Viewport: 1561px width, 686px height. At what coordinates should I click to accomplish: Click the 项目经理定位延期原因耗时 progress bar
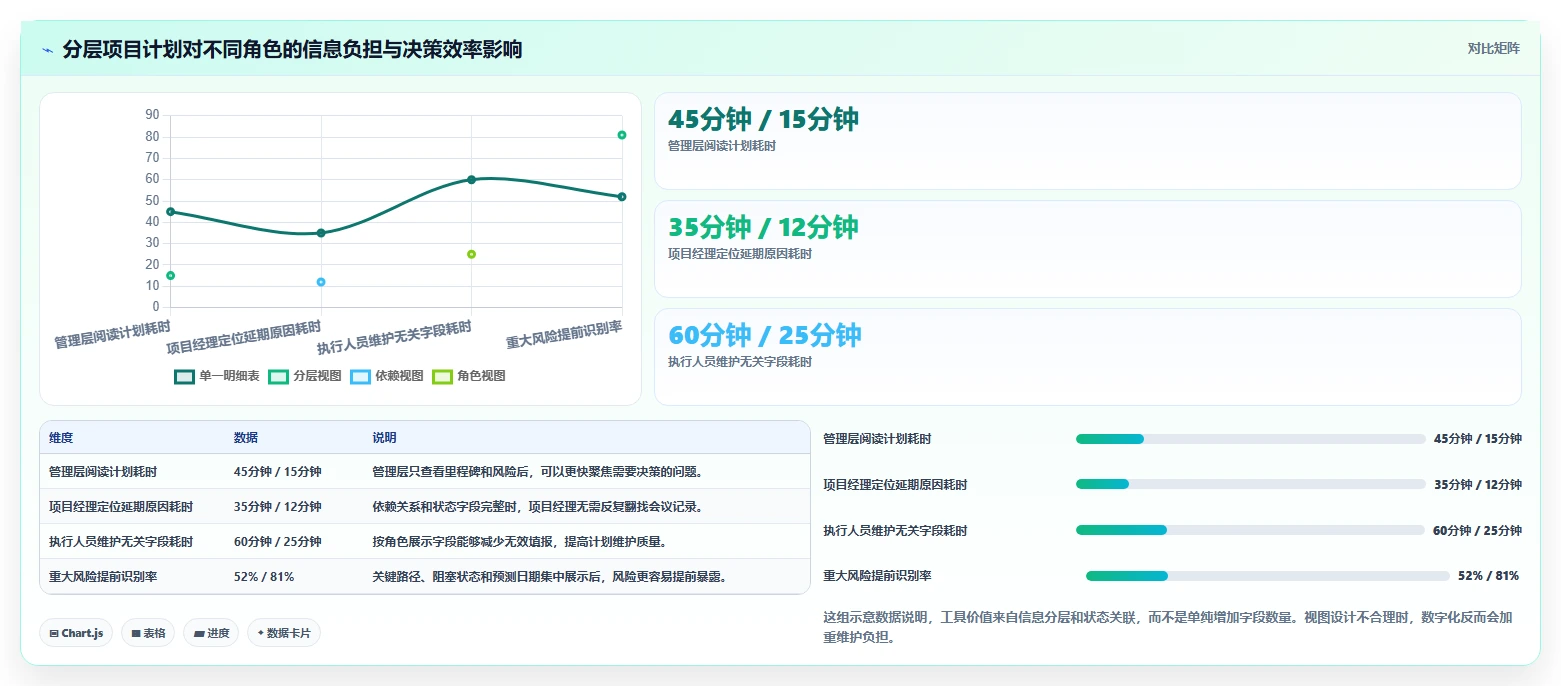click(1250, 484)
